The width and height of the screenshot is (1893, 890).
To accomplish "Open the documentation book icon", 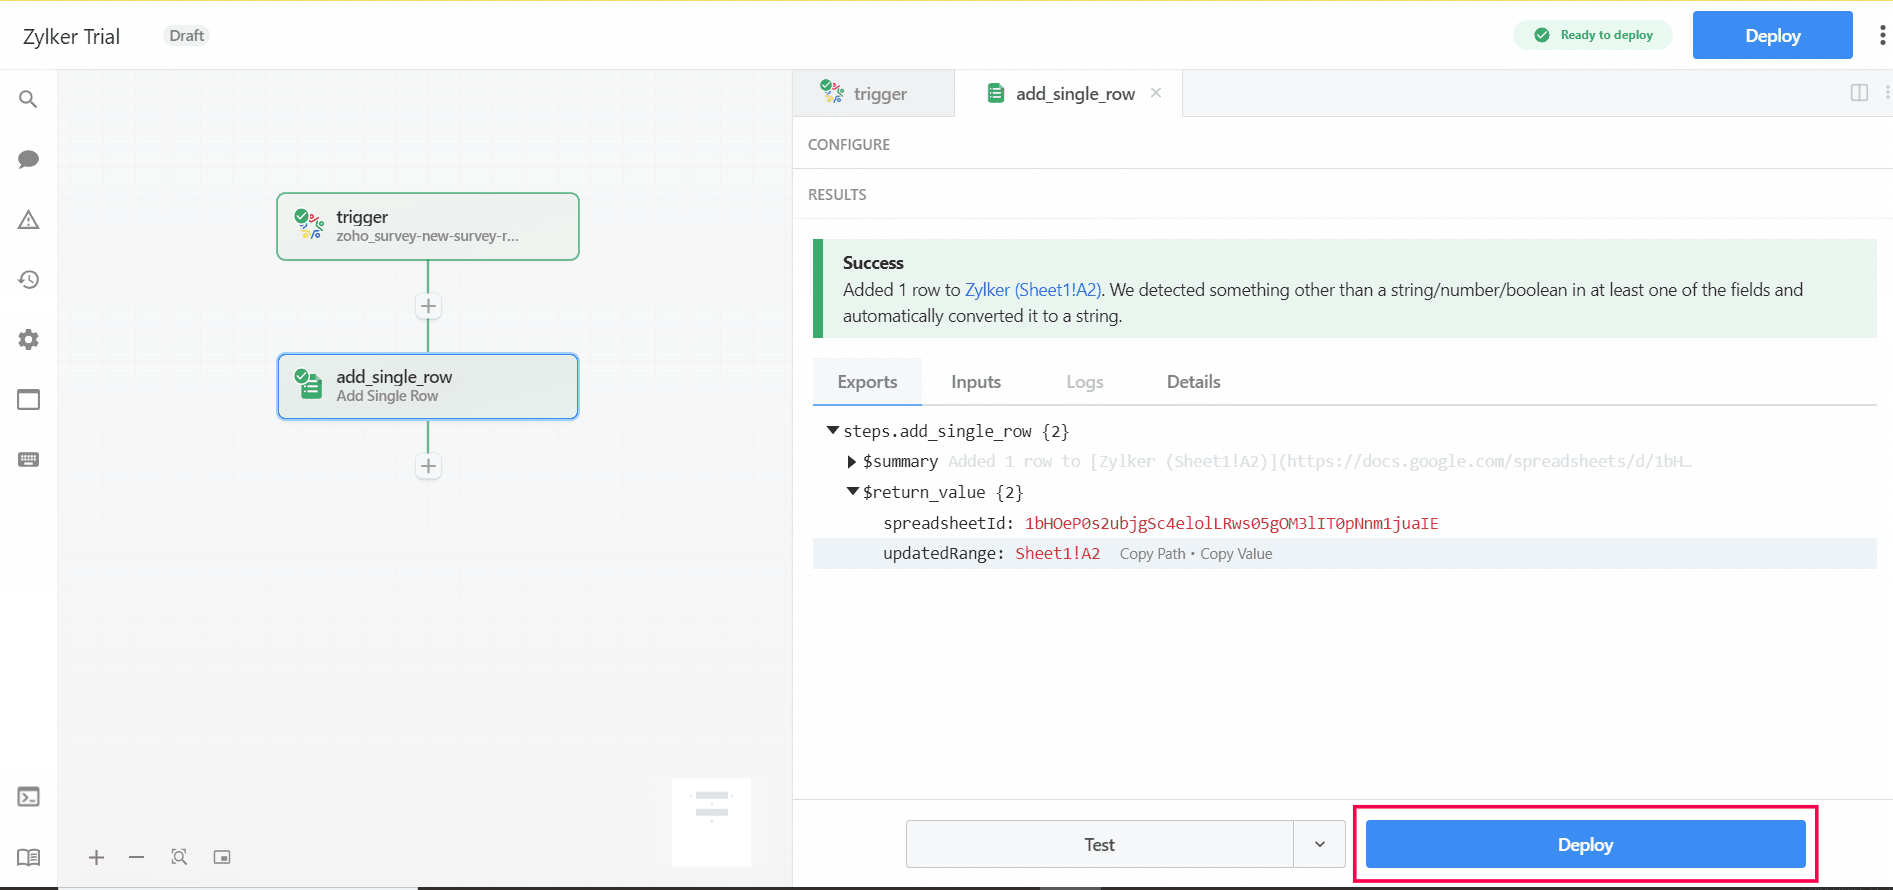I will [28, 857].
